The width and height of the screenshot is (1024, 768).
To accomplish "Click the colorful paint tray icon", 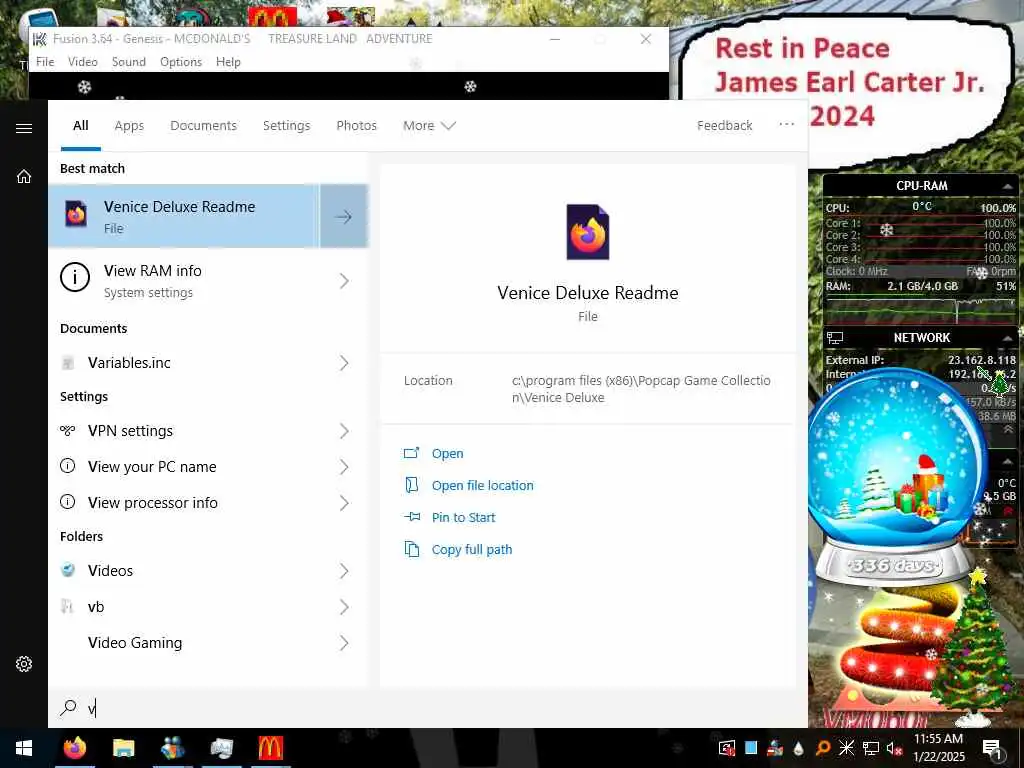I will [775, 748].
